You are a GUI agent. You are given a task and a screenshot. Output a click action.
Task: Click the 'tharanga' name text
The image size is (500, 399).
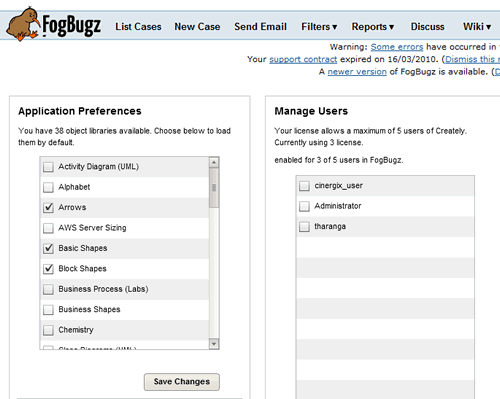pos(330,227)
